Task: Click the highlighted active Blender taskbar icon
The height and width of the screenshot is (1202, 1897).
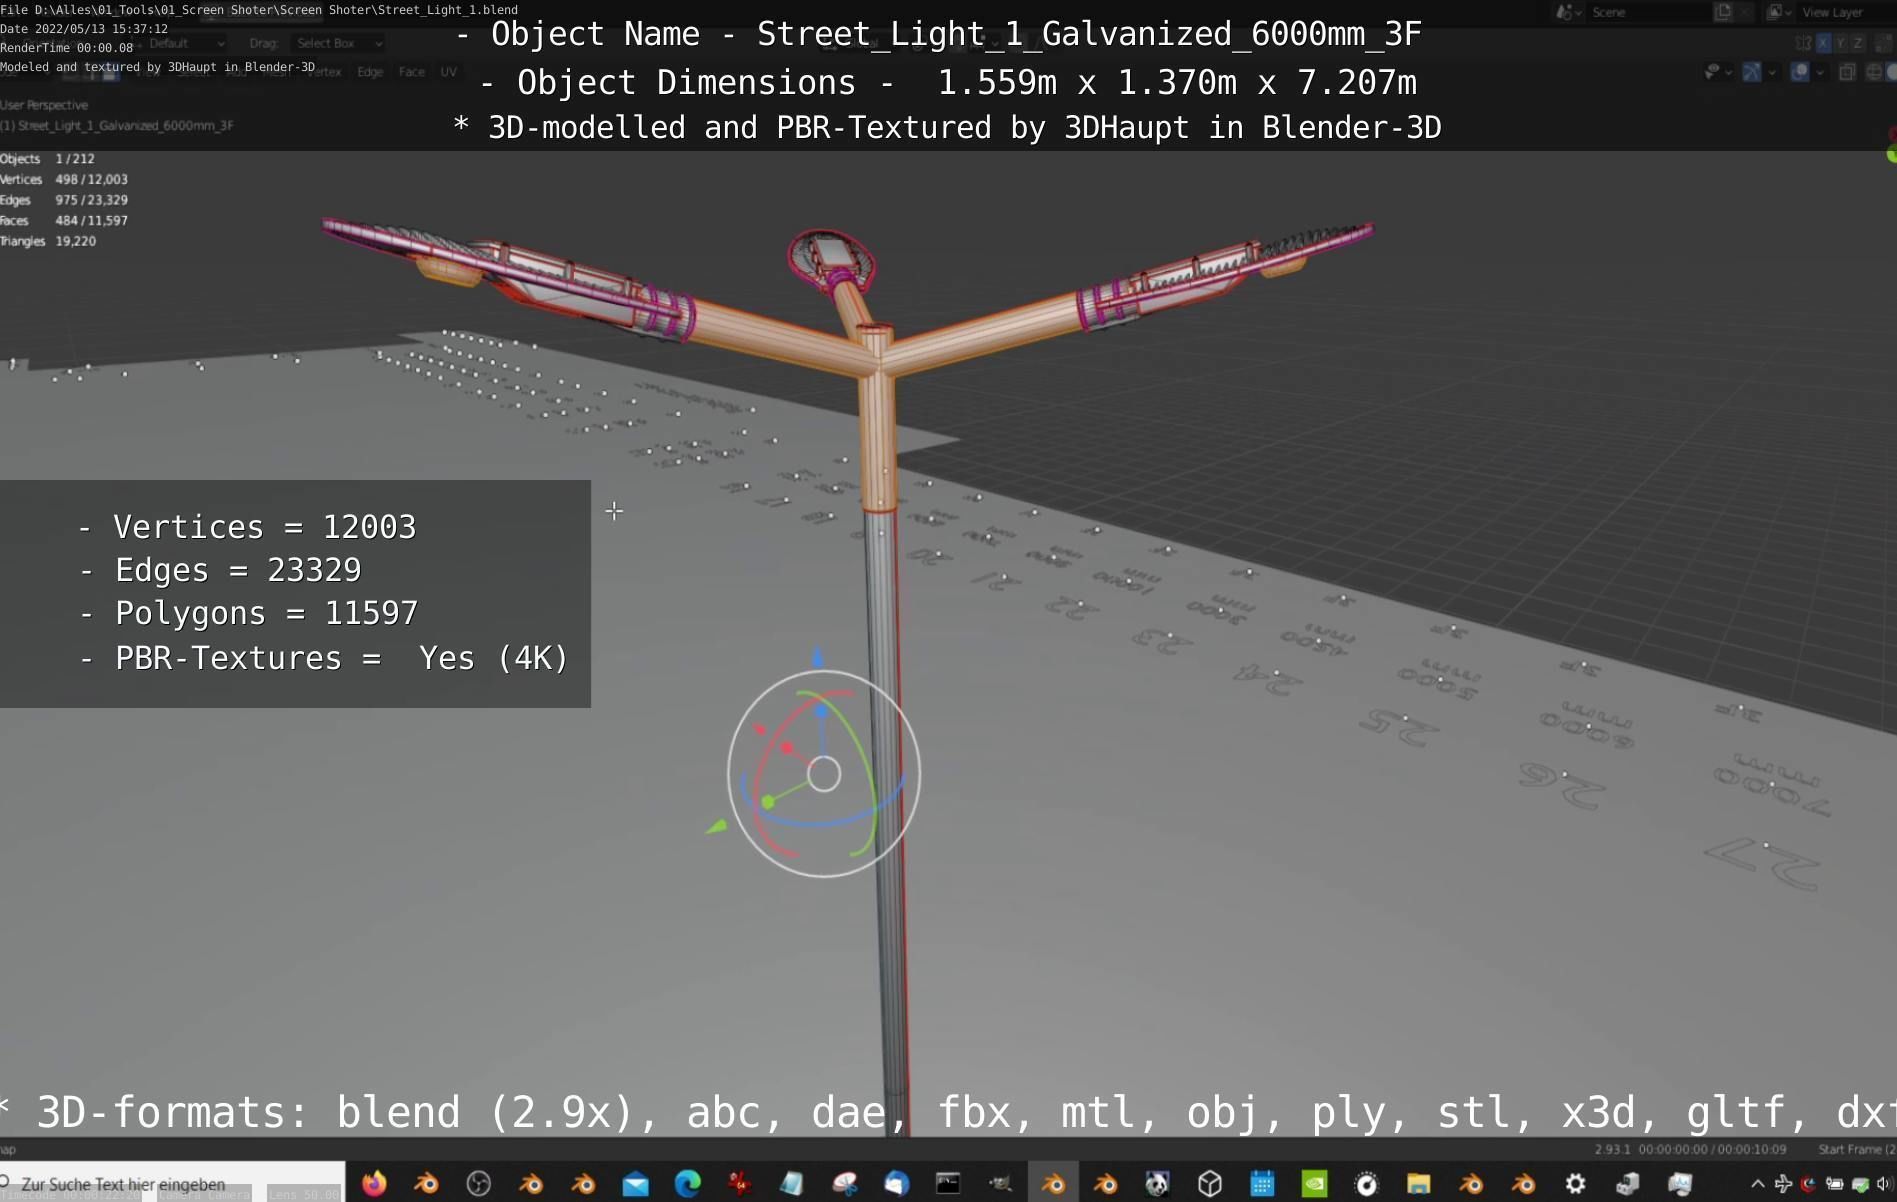Action: click(1053, 1184)
